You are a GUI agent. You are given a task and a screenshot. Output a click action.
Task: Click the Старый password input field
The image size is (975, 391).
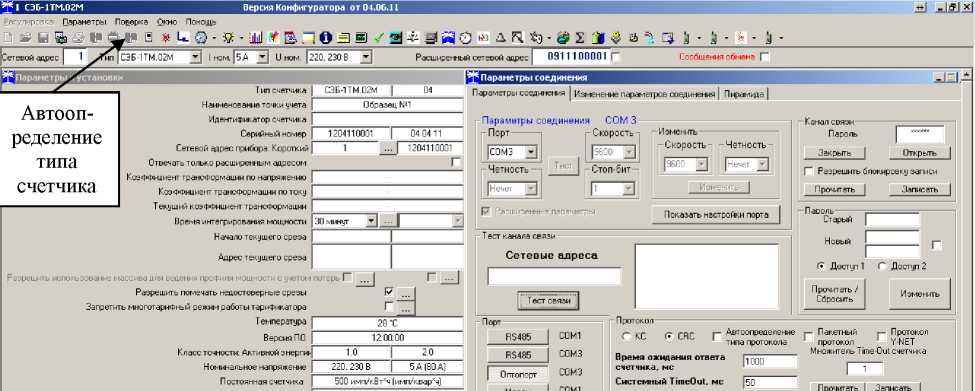point(892,220)
